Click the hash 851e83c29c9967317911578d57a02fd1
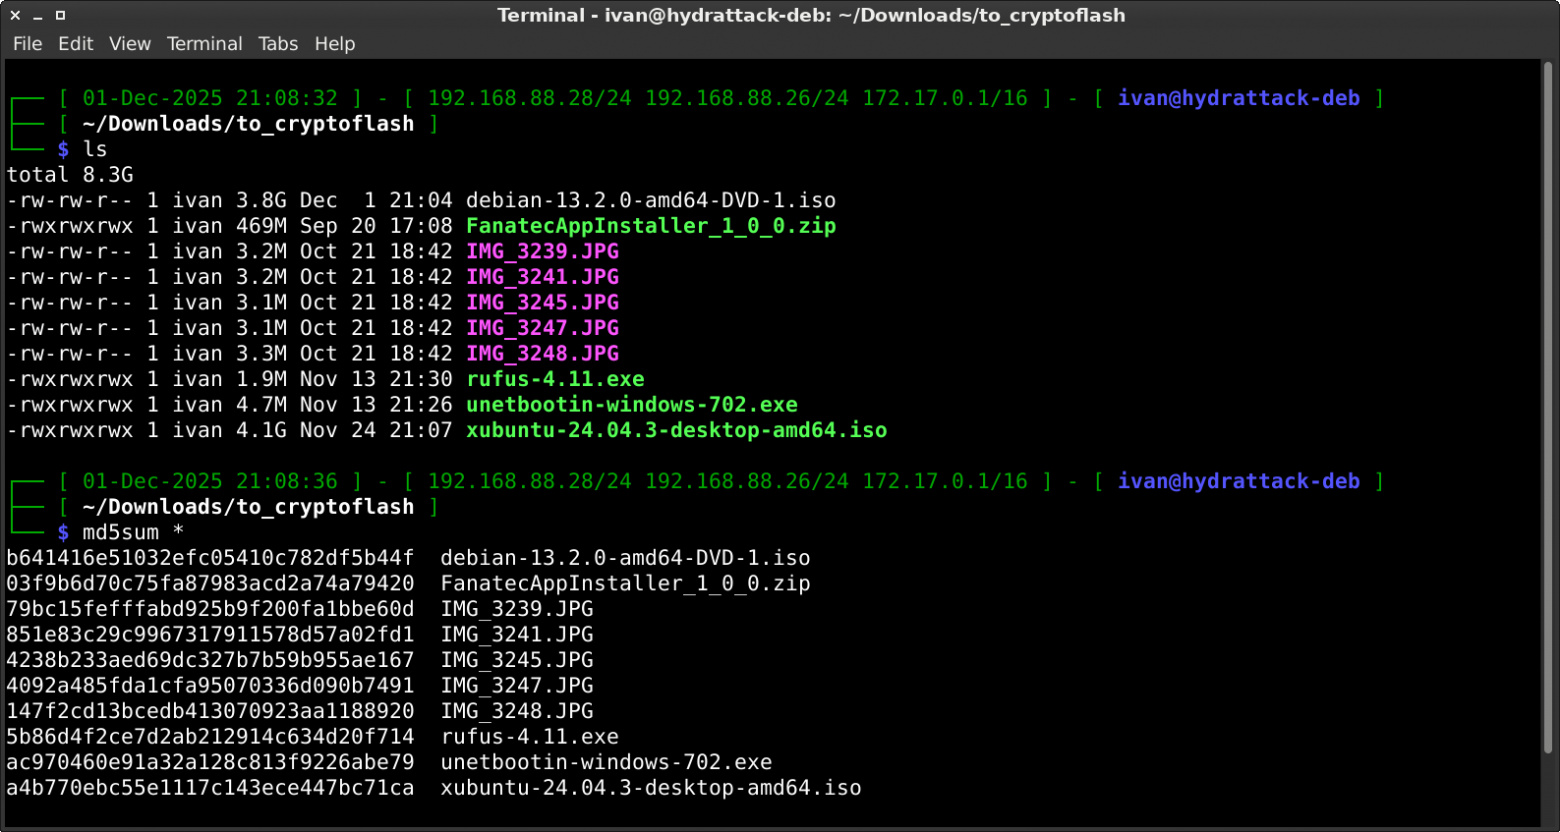 click(210, 635)
